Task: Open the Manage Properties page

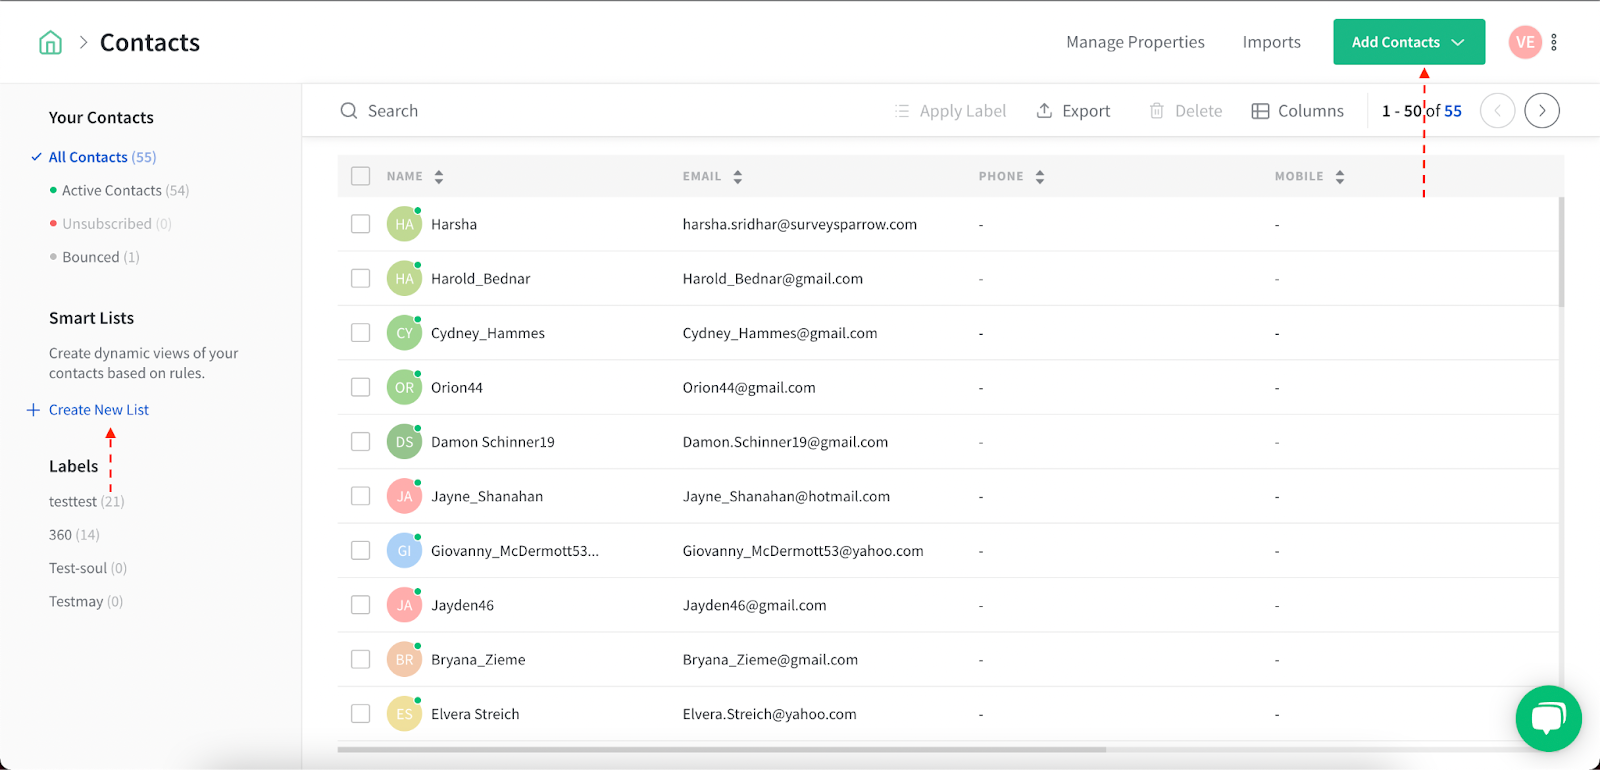Action: coord(1135,42)
